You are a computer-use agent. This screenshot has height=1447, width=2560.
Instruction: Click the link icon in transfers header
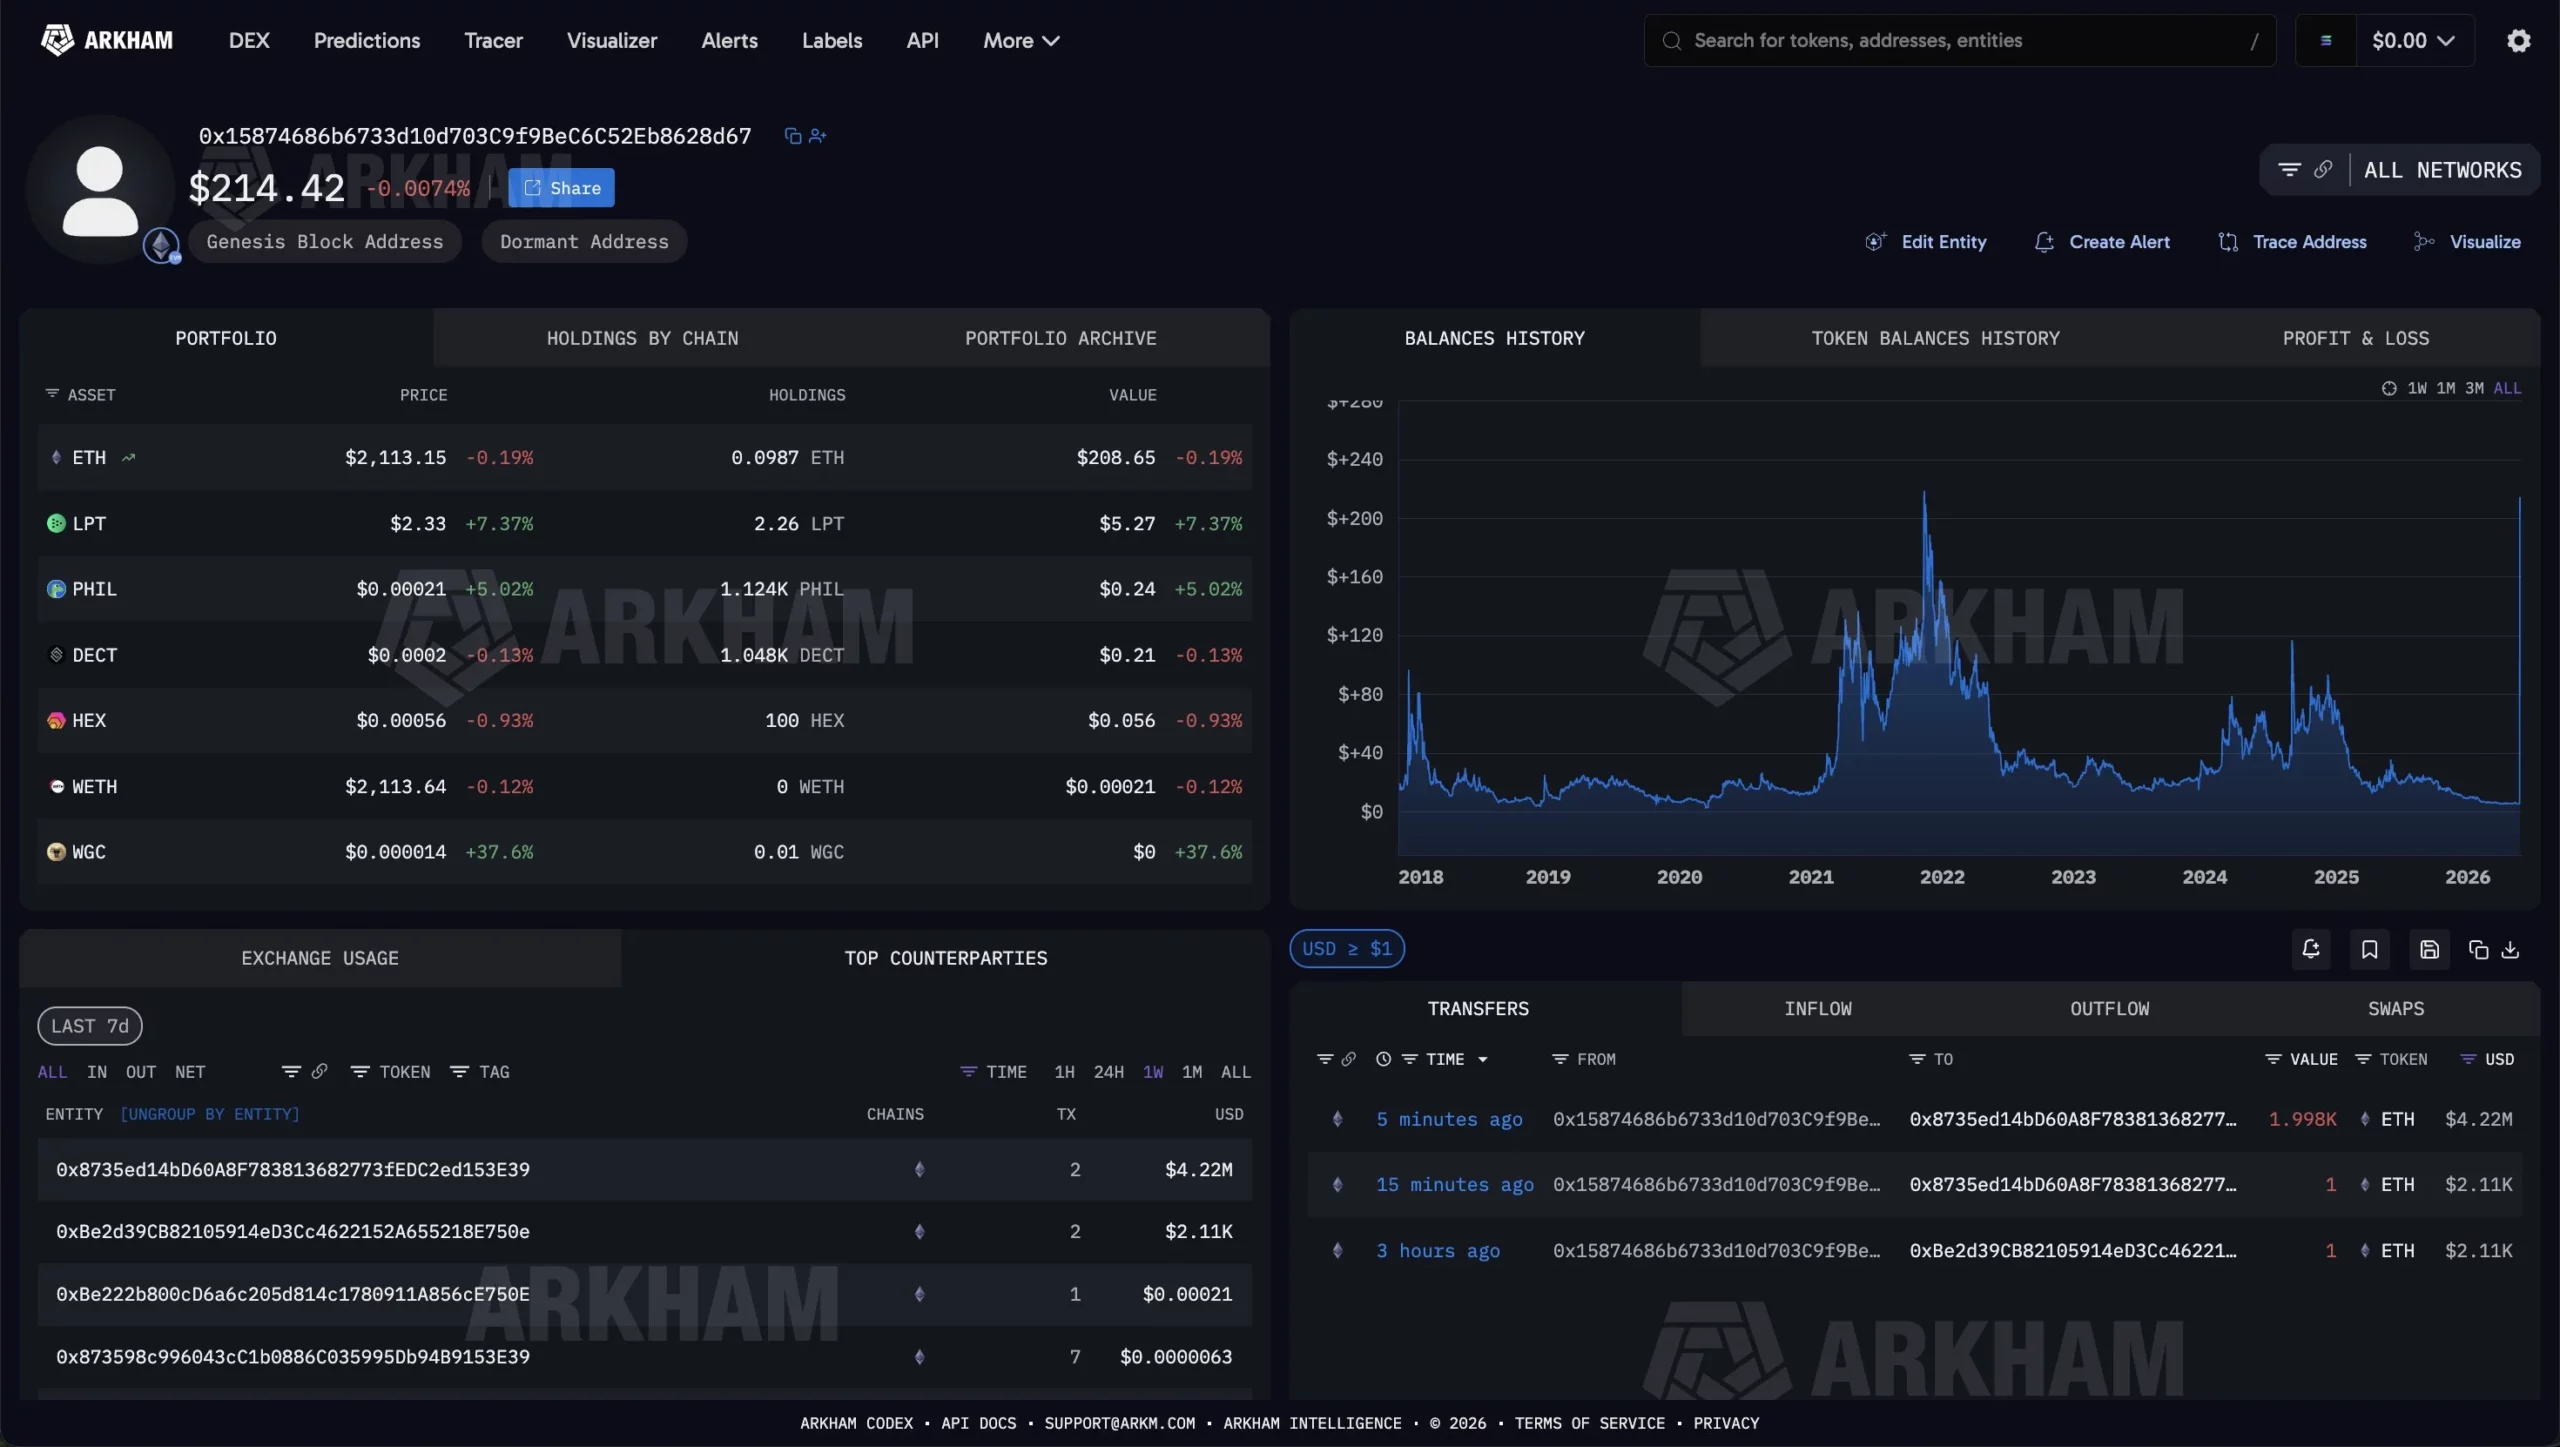(x=1348, y=1059)
